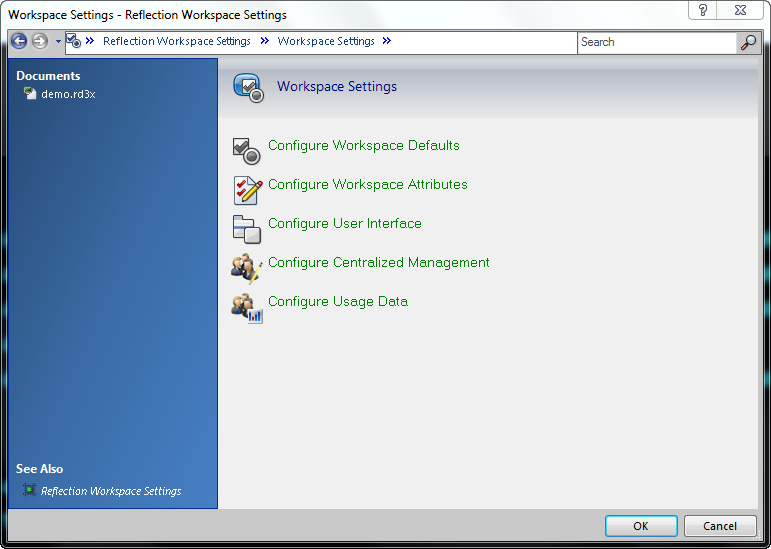Click the Centralized Management users icon
771x549 pixels.
coord(247,268)
